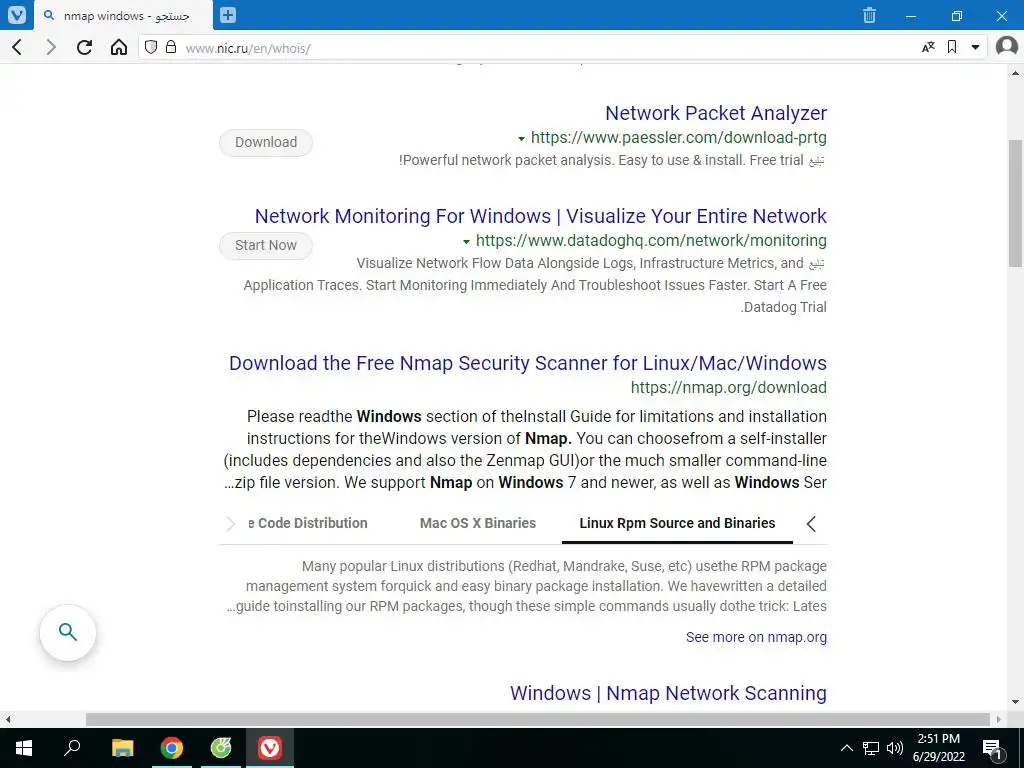Open Windows | Nmap Network Scanning link
The width and height of the screenshot is (1024, 768).
point(668,693)
